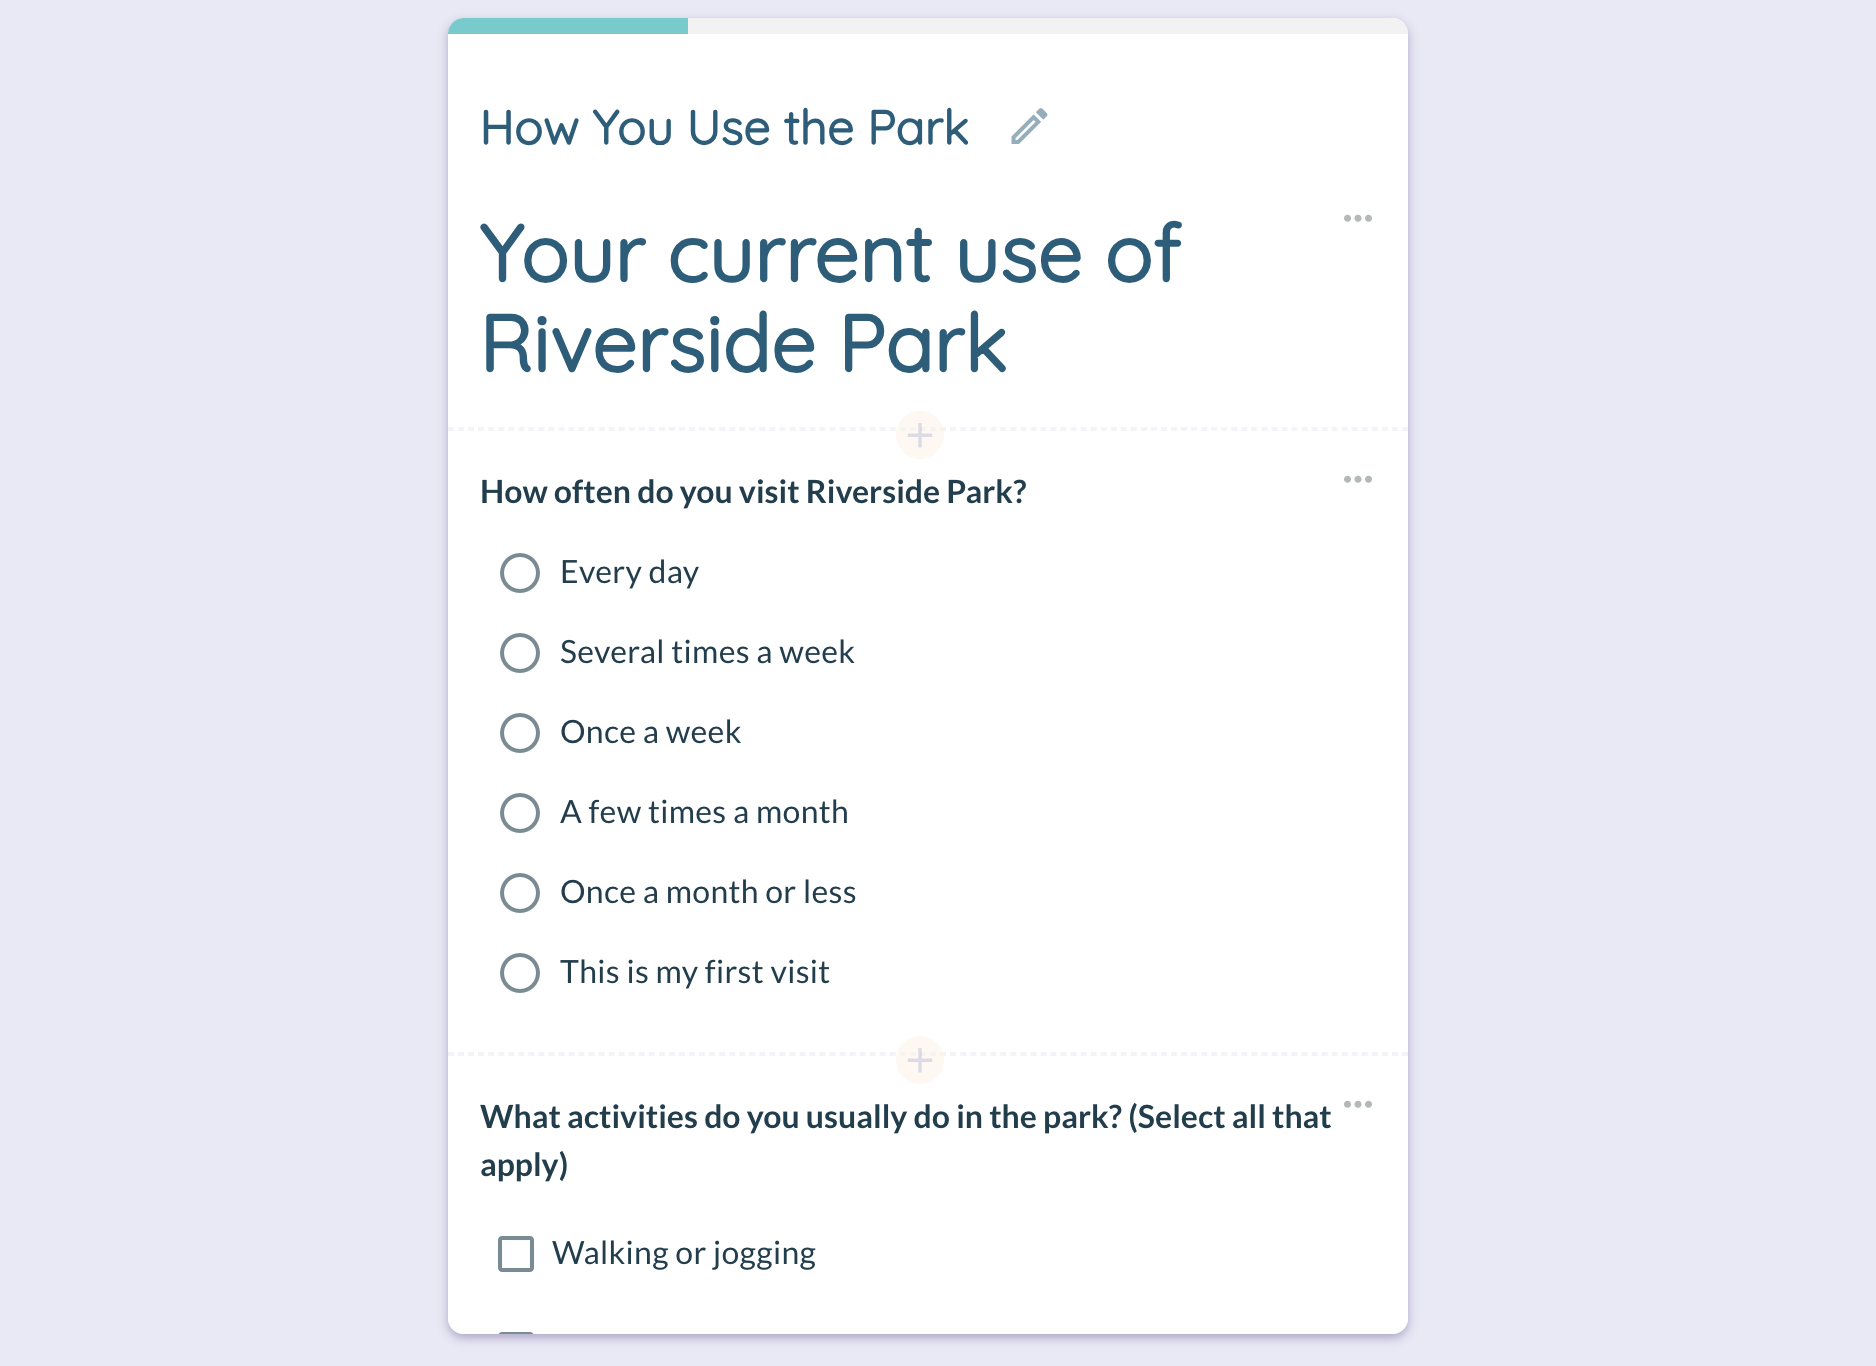Select "Once a month or less"
The width and height of the screenshot is (1876, 1366).
coord(520,893)
